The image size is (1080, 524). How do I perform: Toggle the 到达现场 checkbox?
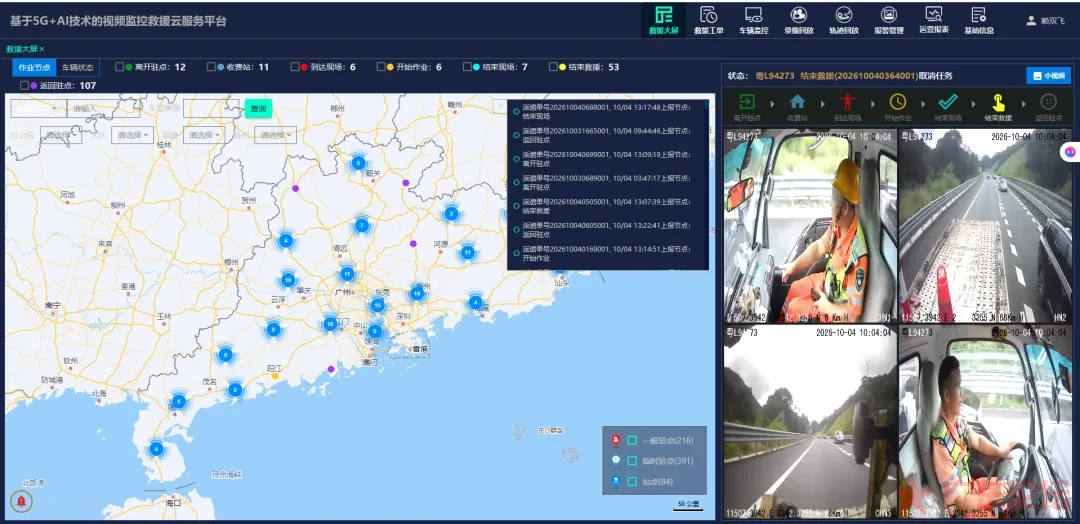(295, 67)
